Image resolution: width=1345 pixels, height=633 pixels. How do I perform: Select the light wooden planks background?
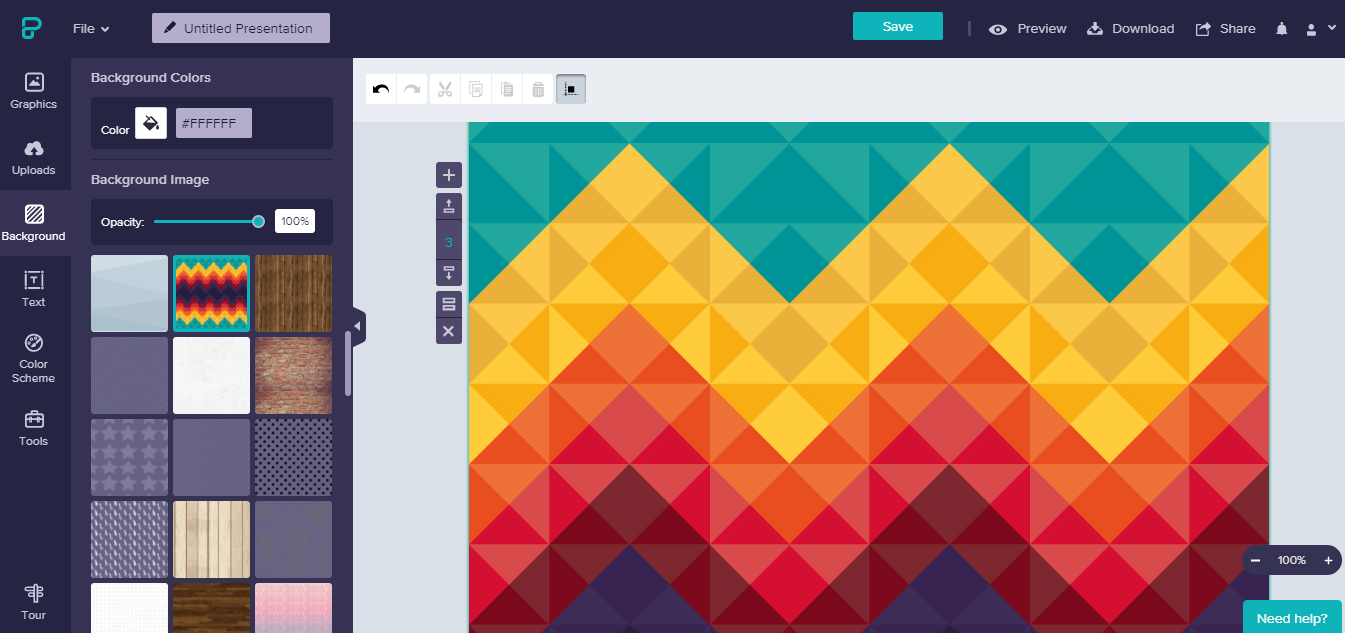212,539
